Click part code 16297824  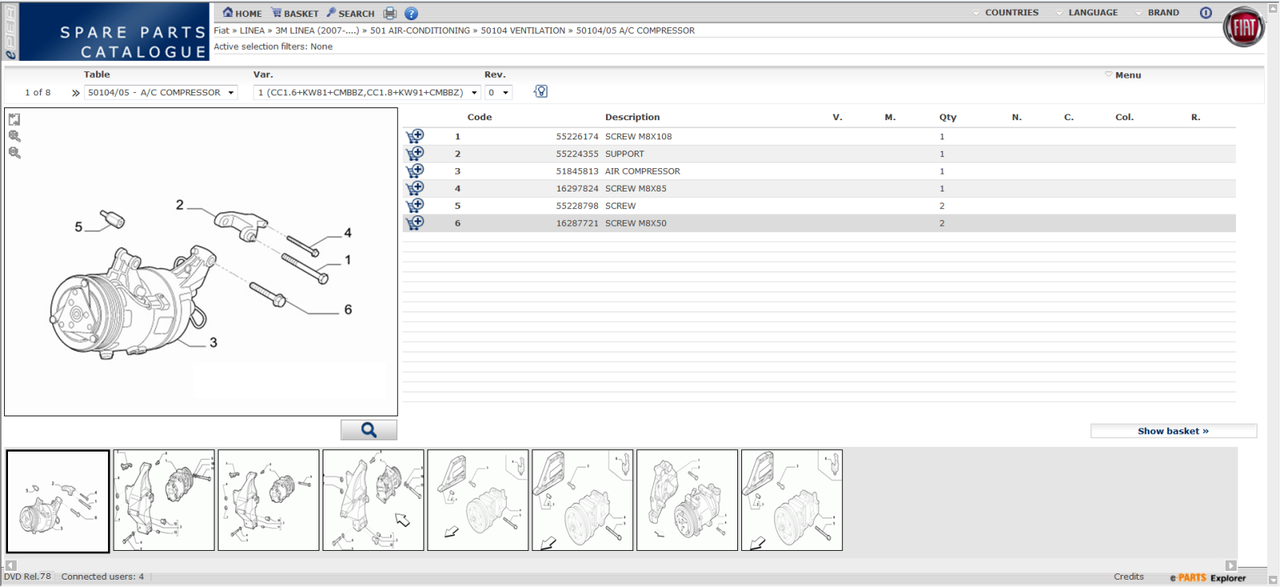[x=577, y=189]
